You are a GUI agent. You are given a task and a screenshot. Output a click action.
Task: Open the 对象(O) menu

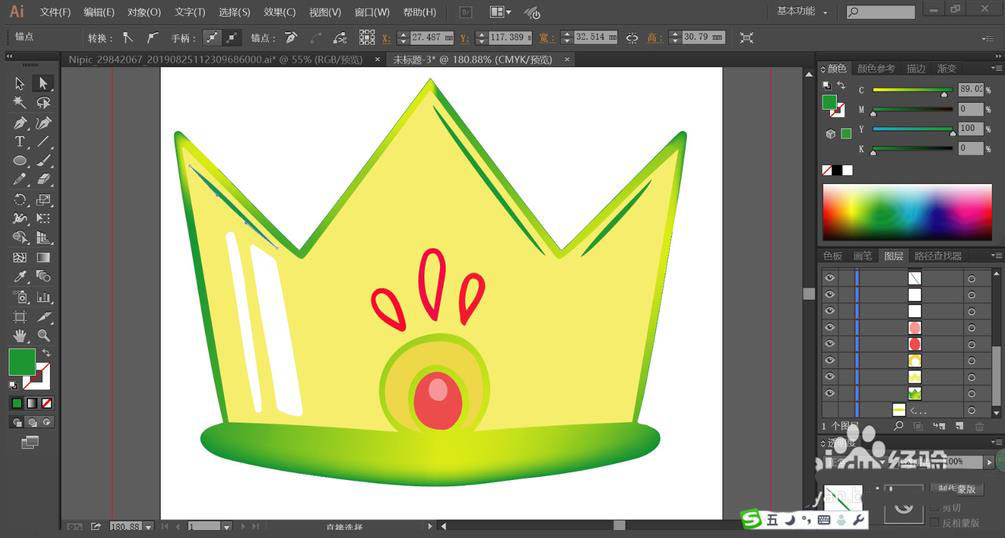point(144,12)
